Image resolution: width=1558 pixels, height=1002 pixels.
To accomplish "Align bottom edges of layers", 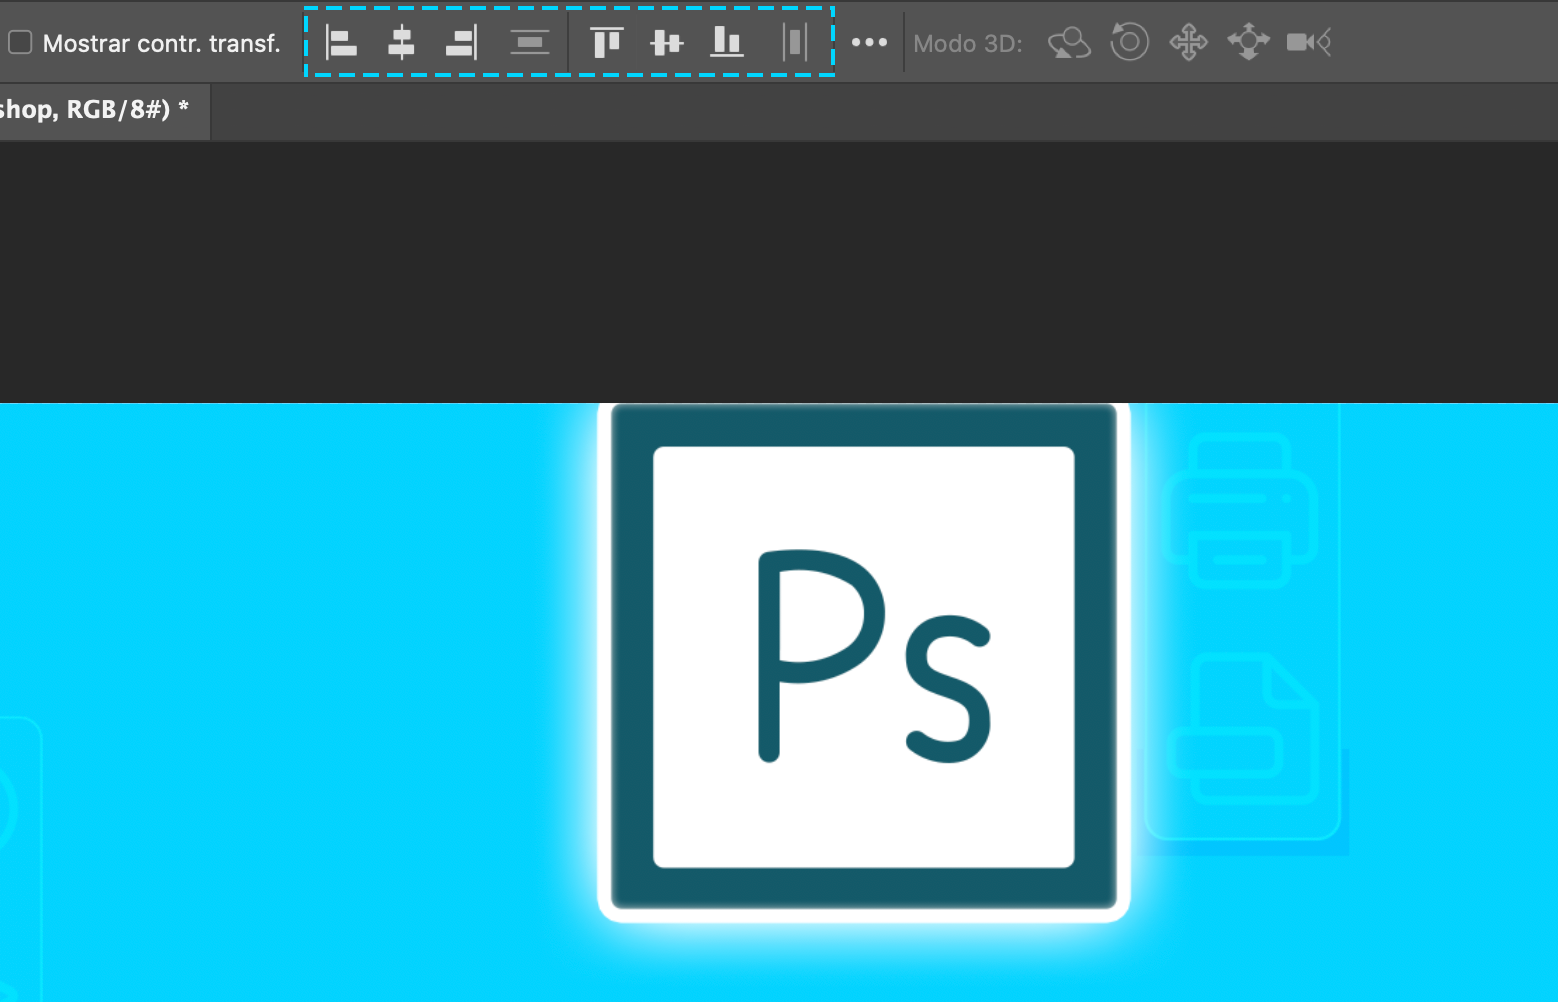I will (x=727, y=42).
